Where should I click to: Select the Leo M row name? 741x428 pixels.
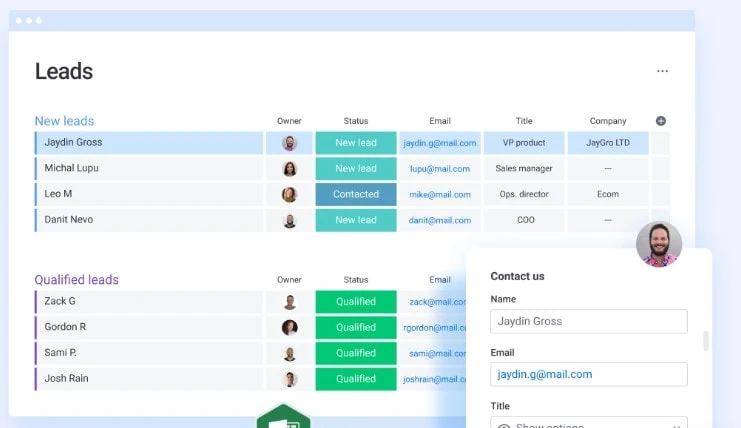pos(58,194)
